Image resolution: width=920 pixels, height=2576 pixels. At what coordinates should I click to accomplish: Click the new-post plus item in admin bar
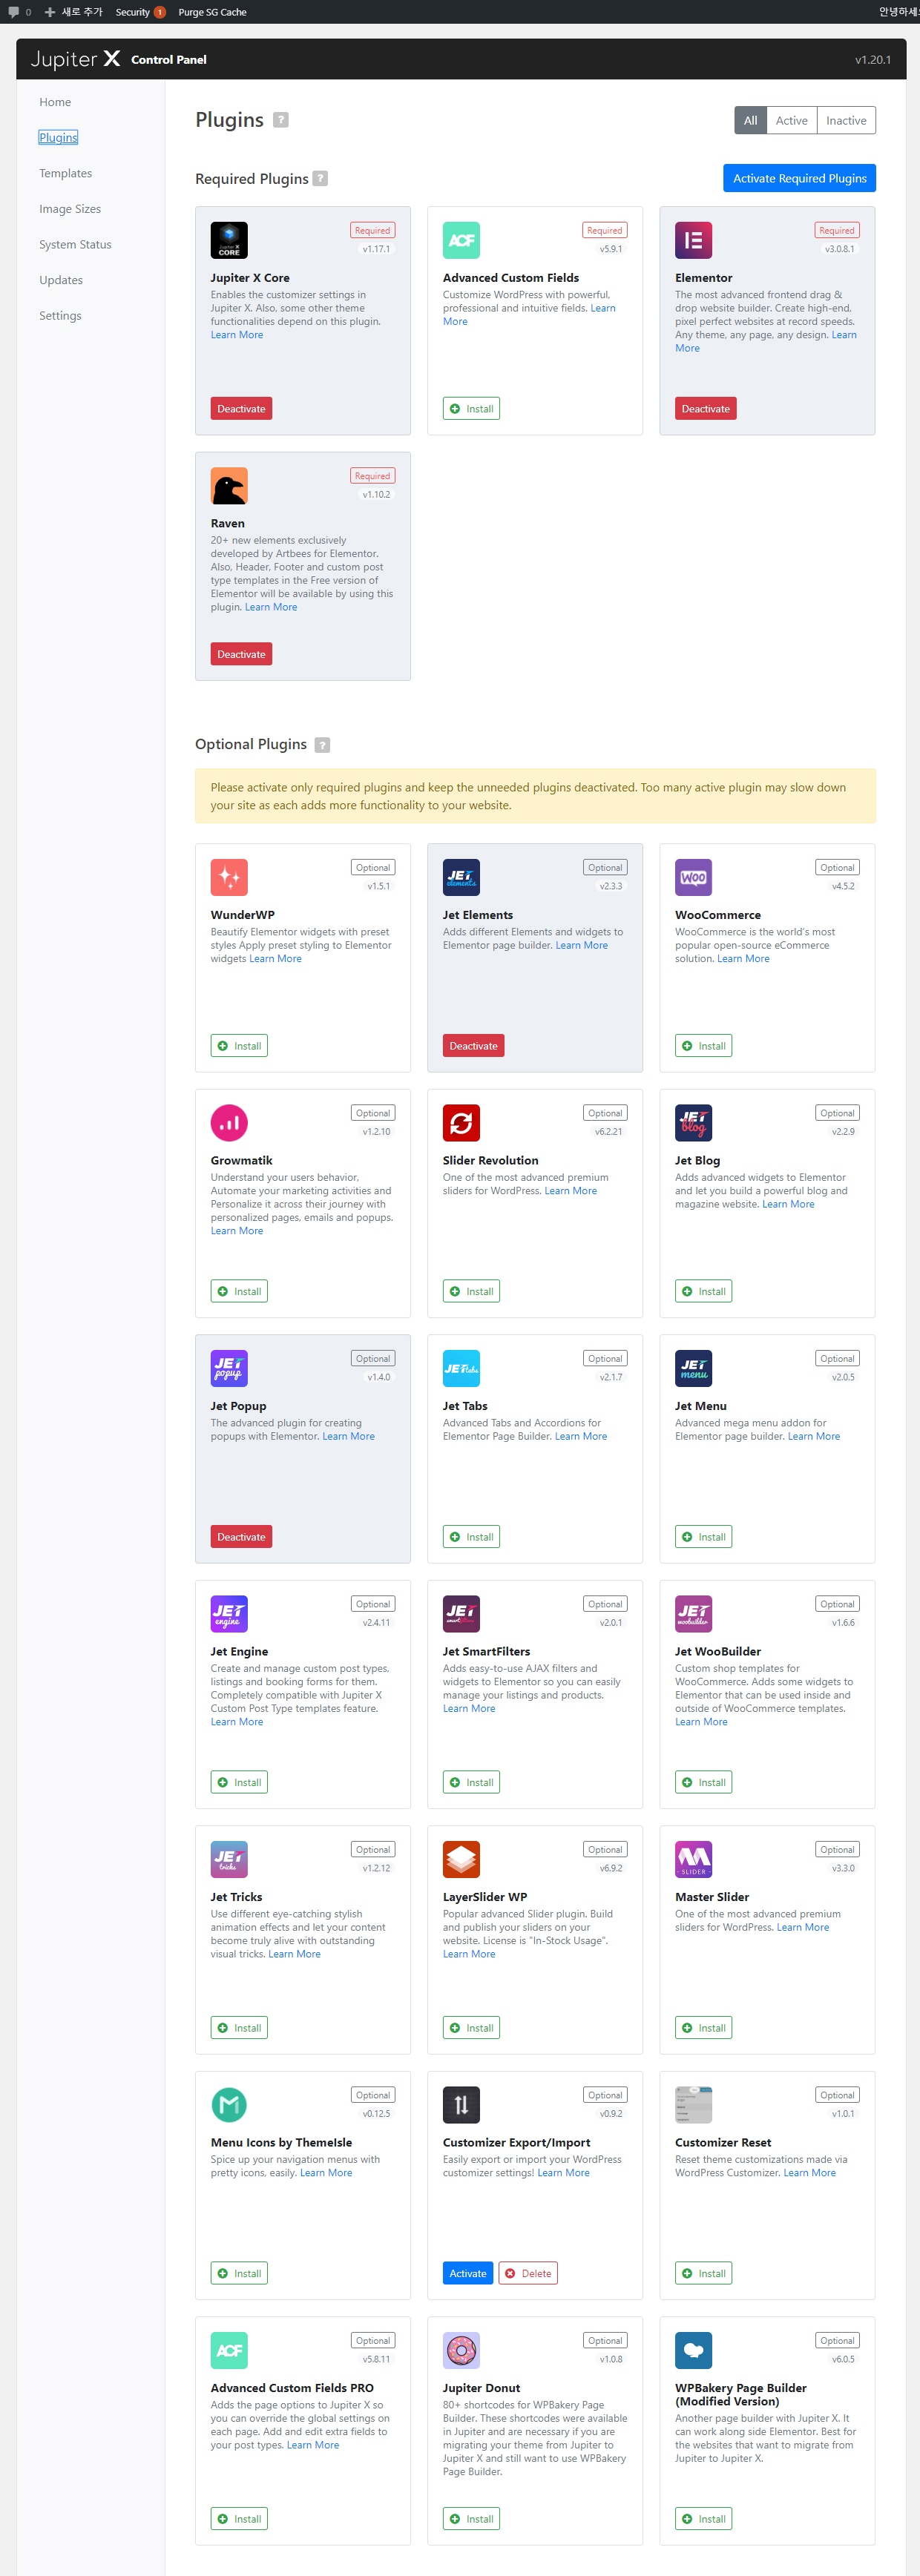click(73, 12)
